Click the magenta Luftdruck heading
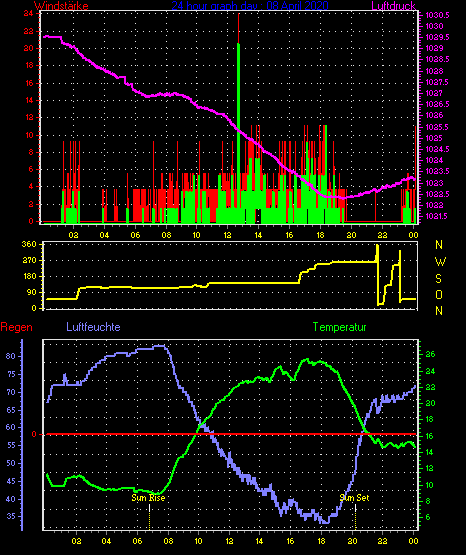Image resolution: width=466 pixels, height=555 pixels. 393,5
